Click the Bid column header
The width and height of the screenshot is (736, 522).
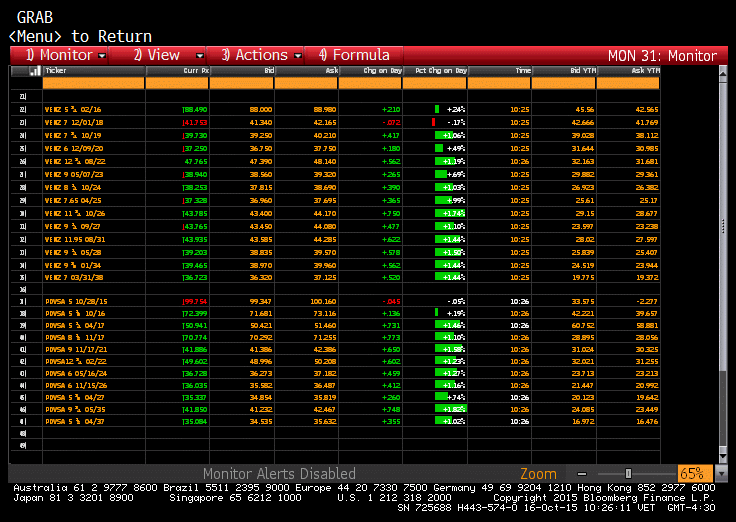click(242, 71)
